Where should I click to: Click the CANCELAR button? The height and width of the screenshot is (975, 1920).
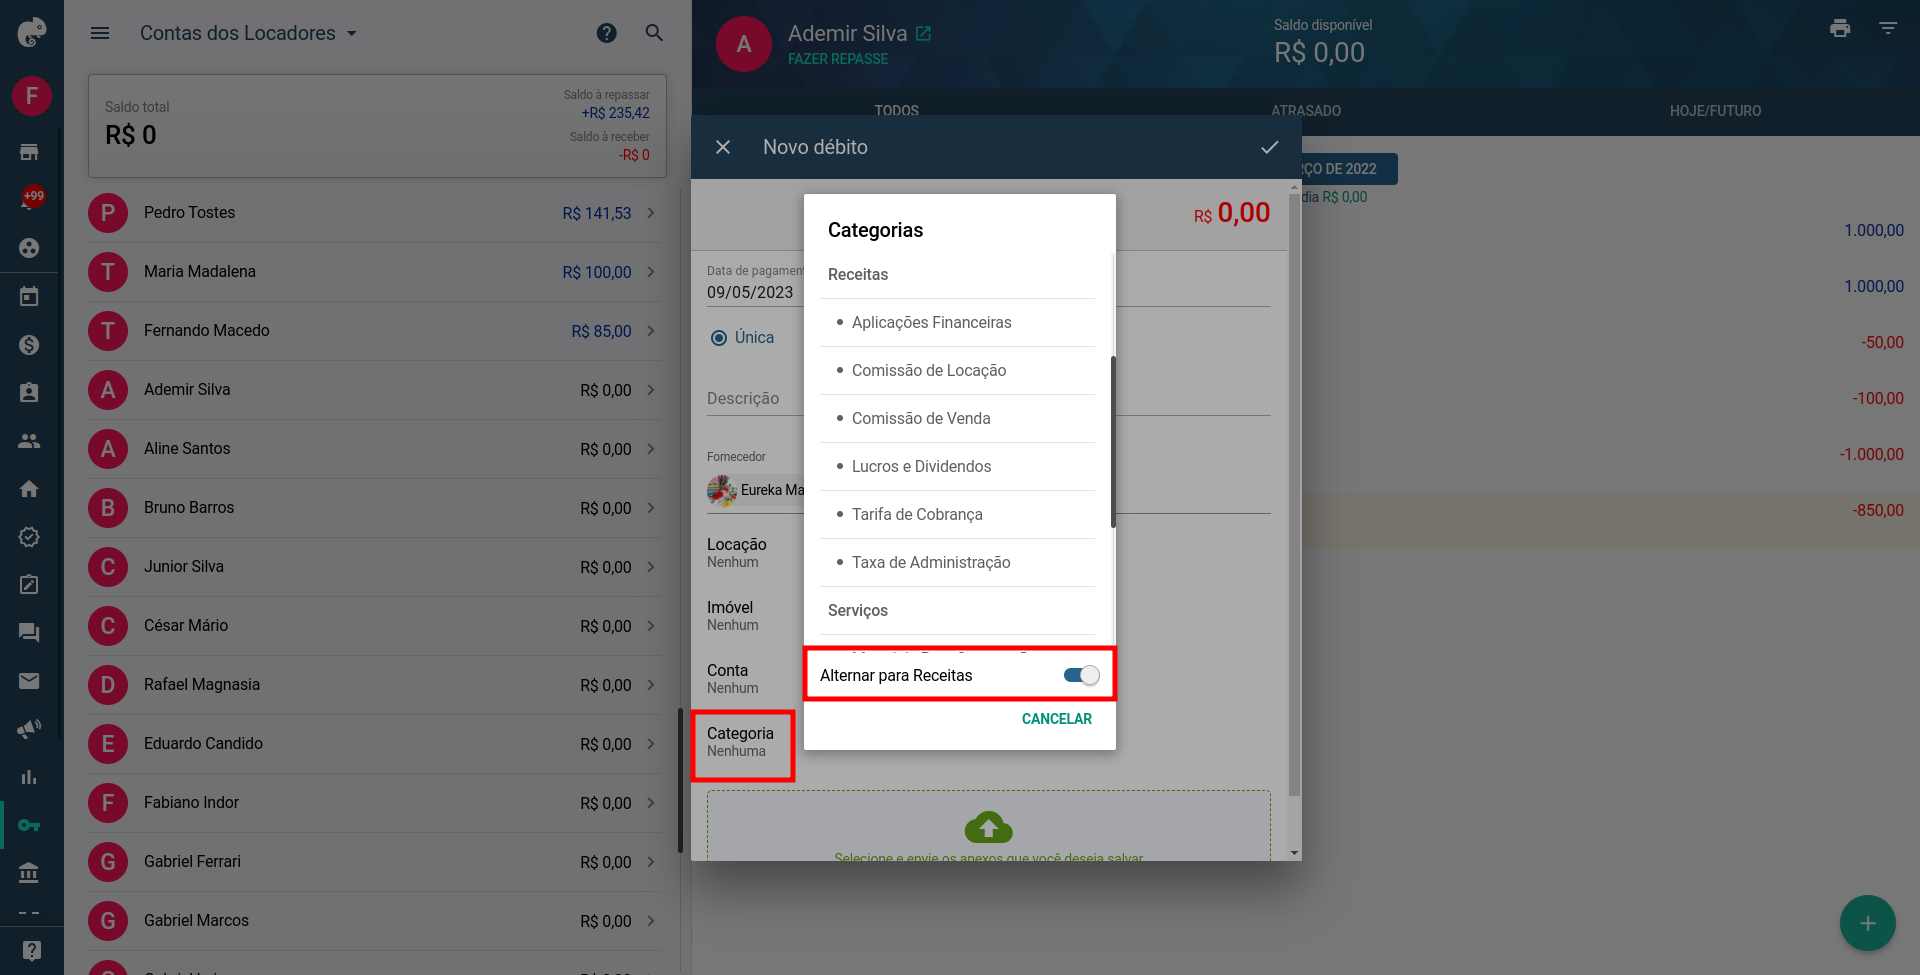point(1056,719)
